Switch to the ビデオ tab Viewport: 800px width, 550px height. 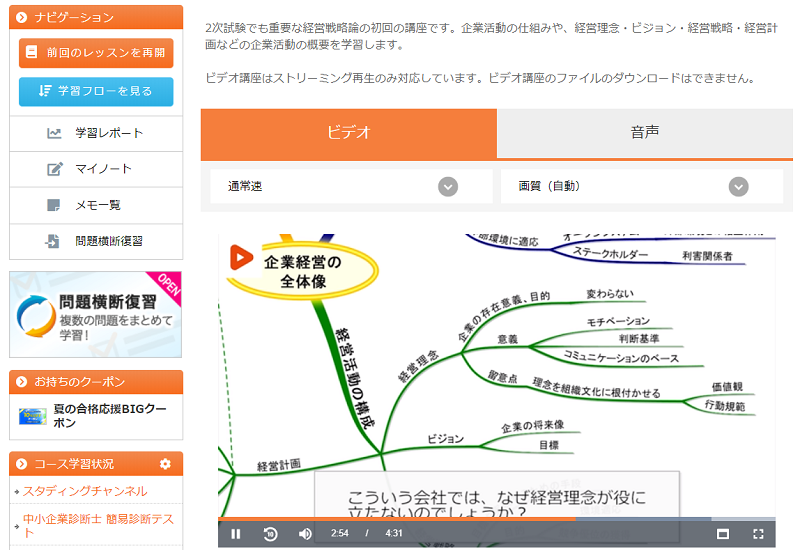[x=348, y=133]
